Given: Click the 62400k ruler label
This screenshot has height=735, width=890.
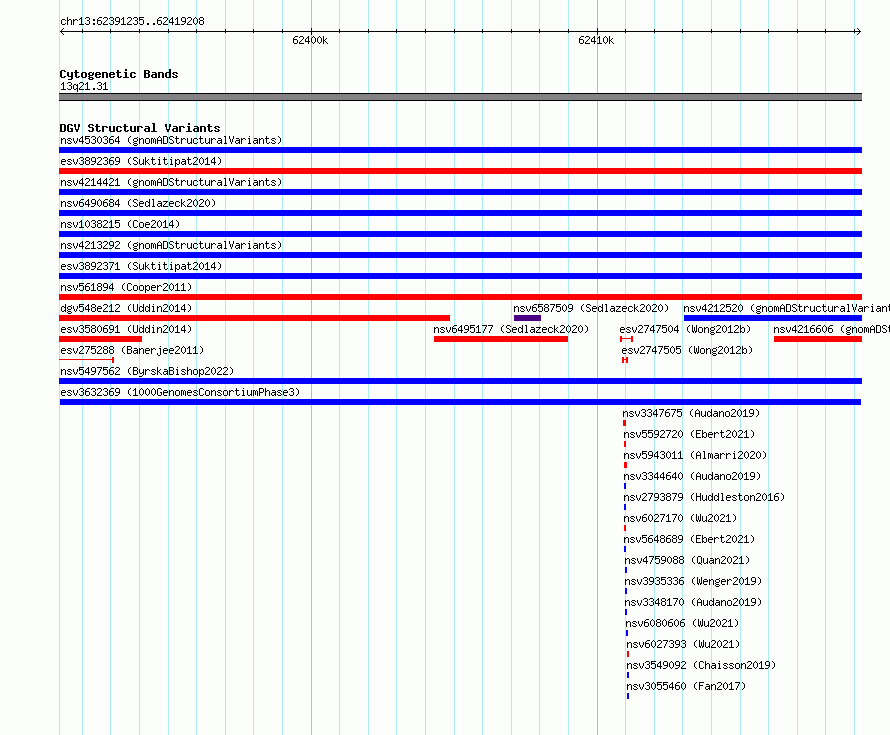Looking at the screenshot, I should click(x=310, y=40).
